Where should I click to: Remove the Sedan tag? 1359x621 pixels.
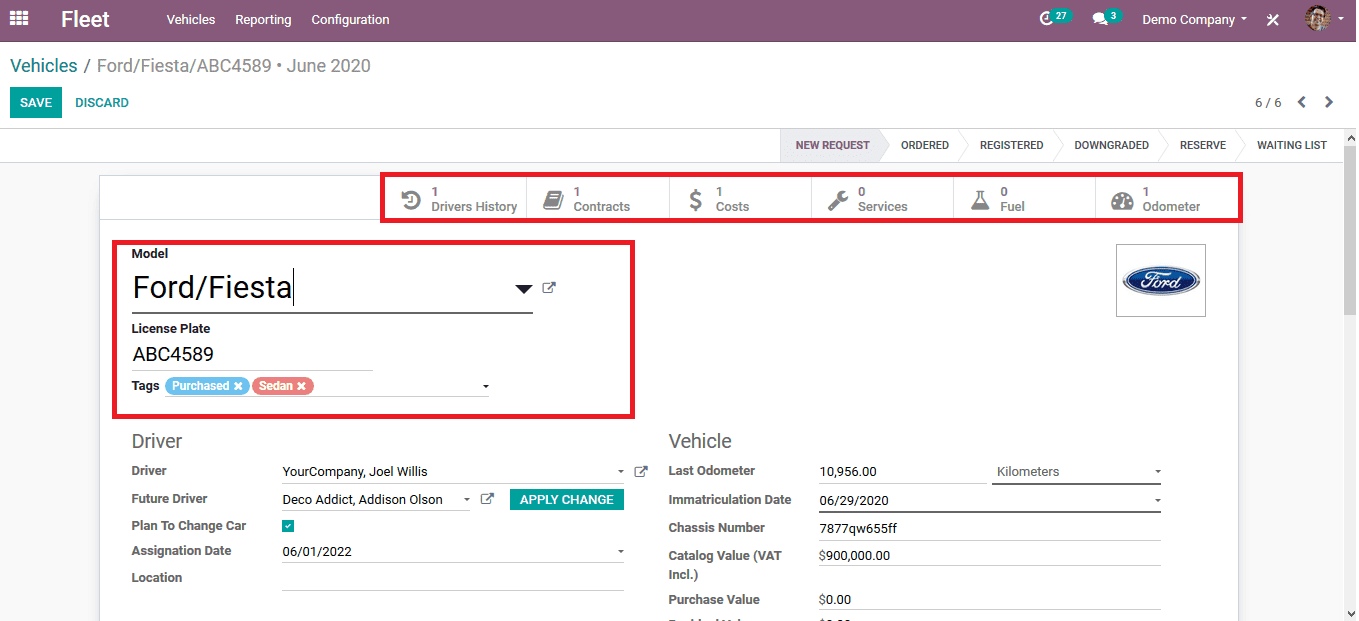coord(301,386)
